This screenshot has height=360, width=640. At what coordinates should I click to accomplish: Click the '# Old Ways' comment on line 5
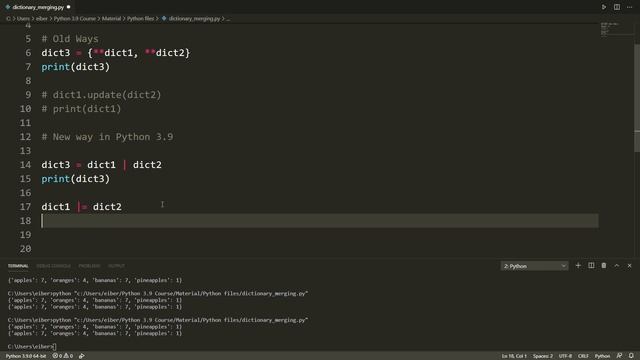70,39
